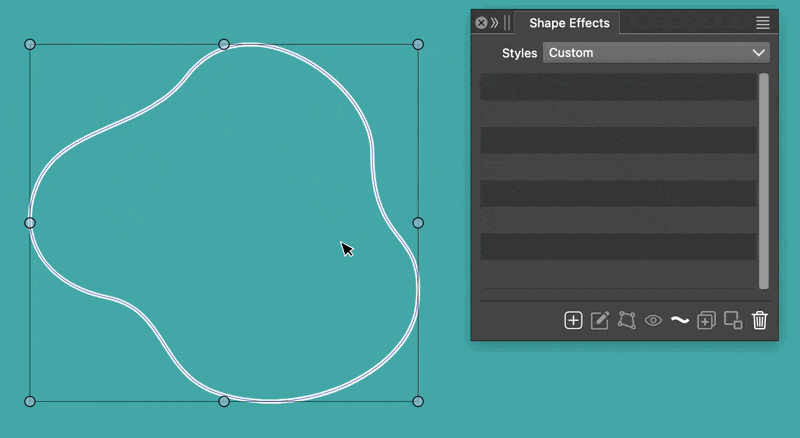Open the Styles dropdown showing Custom

coord(655,53)
